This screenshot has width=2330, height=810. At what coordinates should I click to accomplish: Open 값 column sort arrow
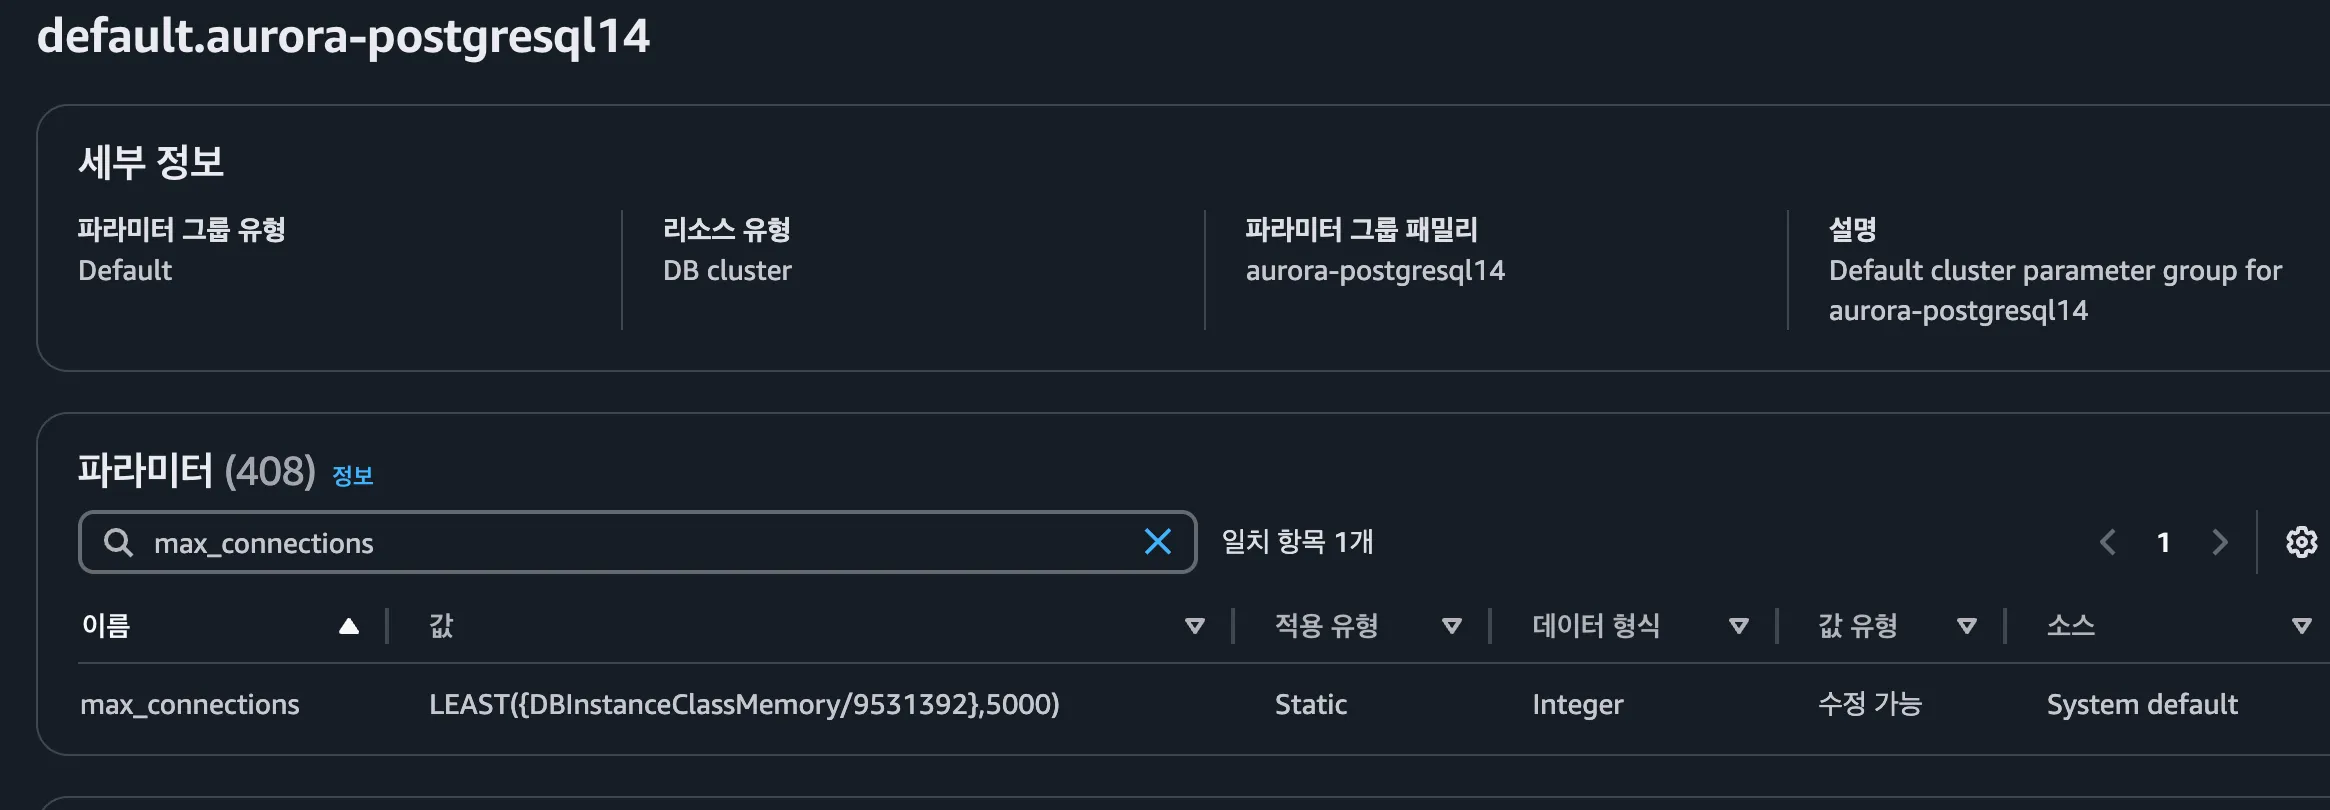point(1194,626)
